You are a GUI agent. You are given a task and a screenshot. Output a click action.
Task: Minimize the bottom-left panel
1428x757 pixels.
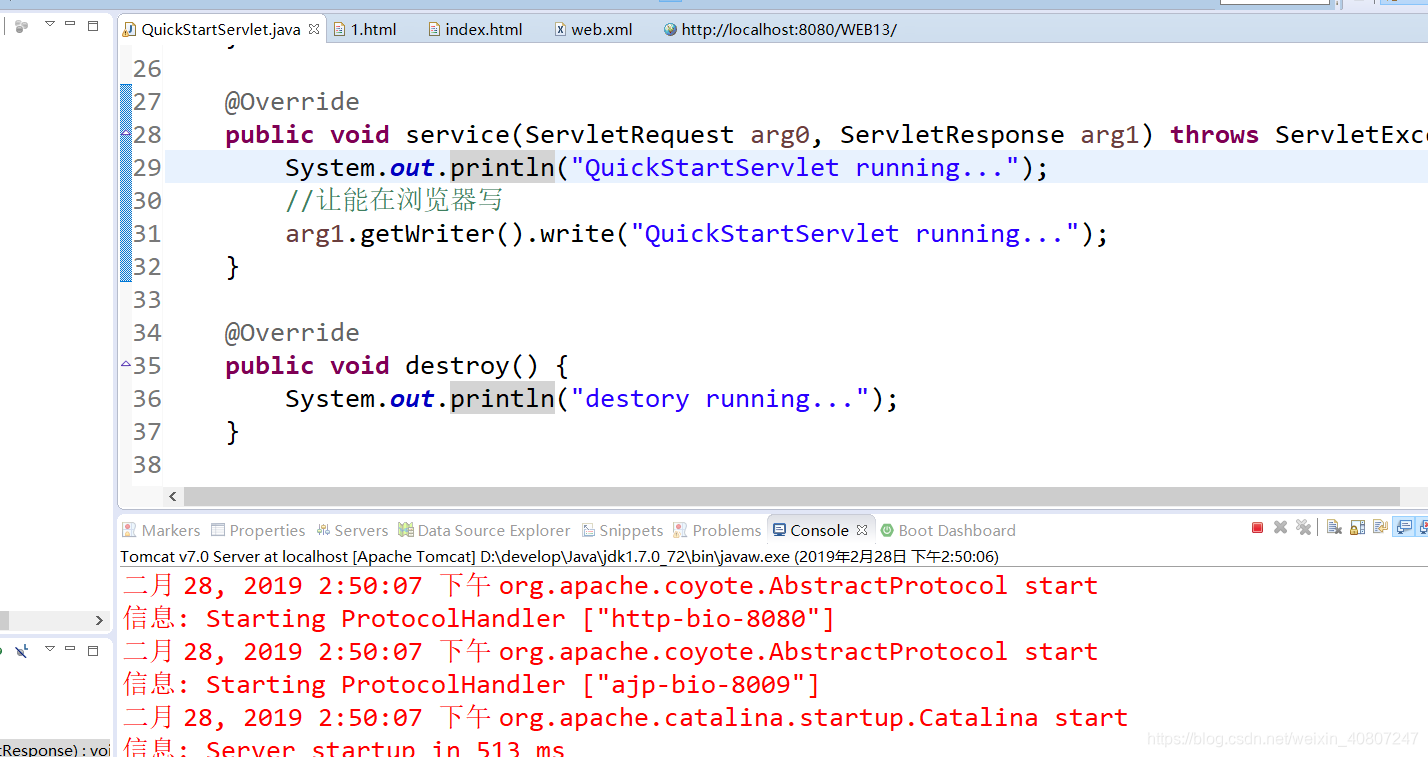70,648
